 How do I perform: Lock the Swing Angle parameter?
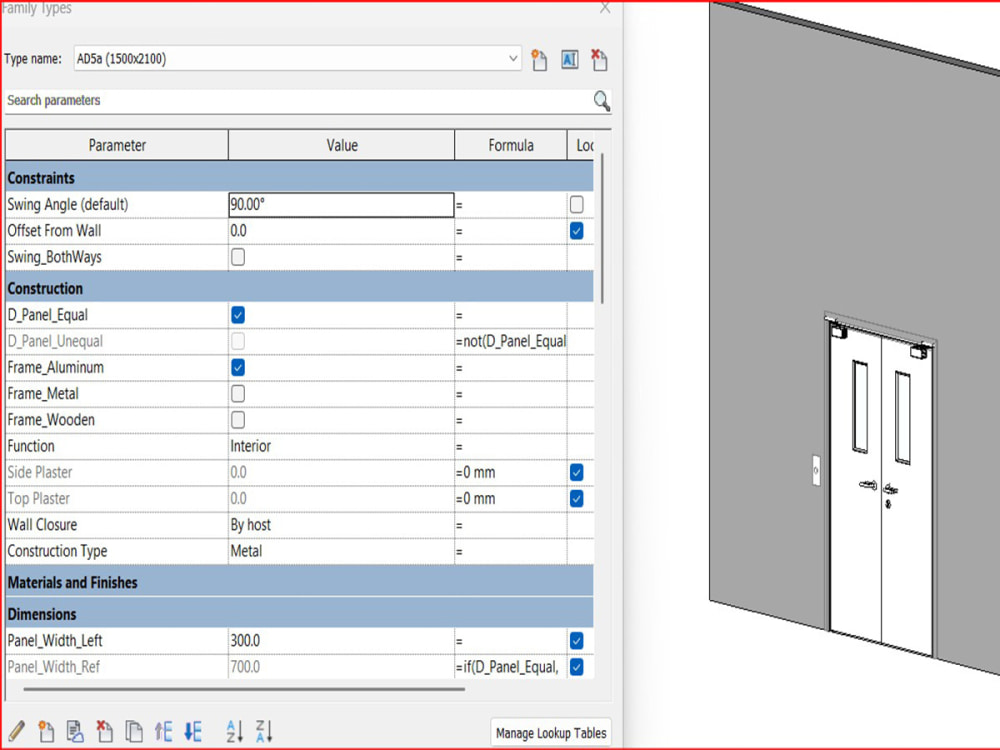[x=577, y=205]
